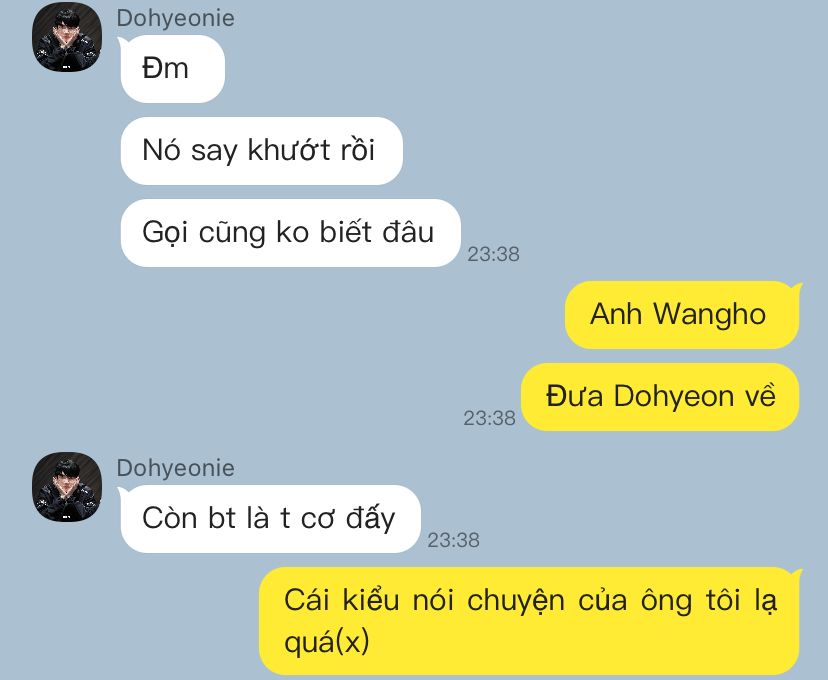Tap the quá(x) text on the last line
This screenshot has height=680, width=828.
[327, 641]
